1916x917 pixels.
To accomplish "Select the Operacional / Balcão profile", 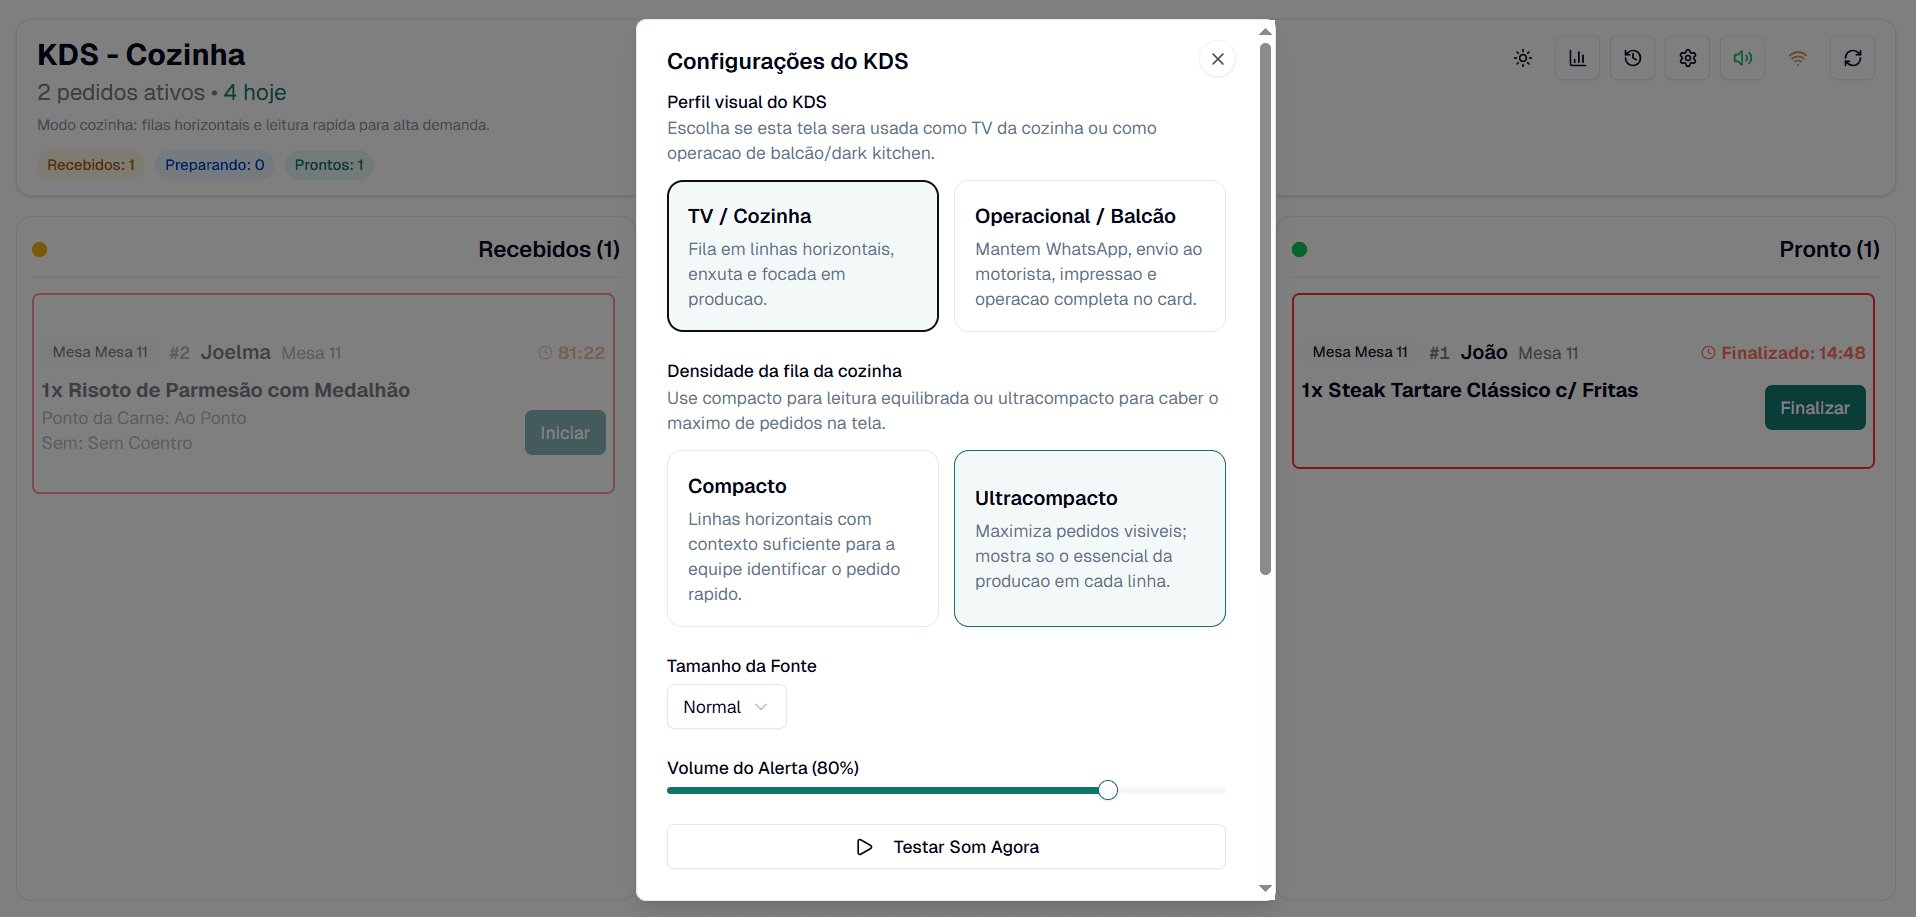I will (1089, 256).
